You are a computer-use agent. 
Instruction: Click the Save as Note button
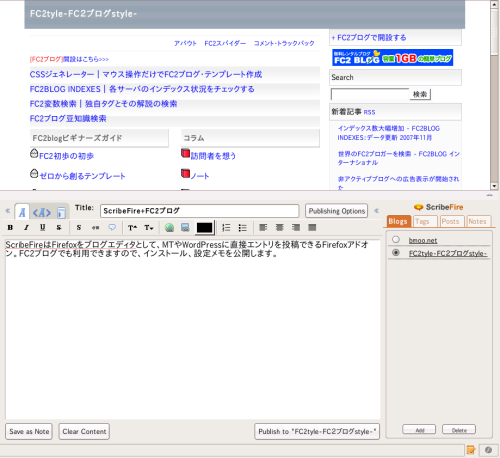tap(29, 431)
